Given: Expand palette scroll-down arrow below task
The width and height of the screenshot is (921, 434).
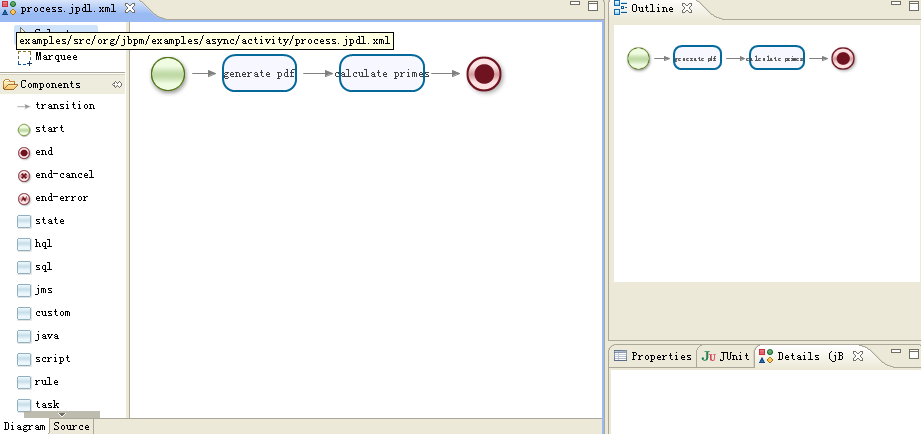Looking at the screenshot, I should [62, 415].
